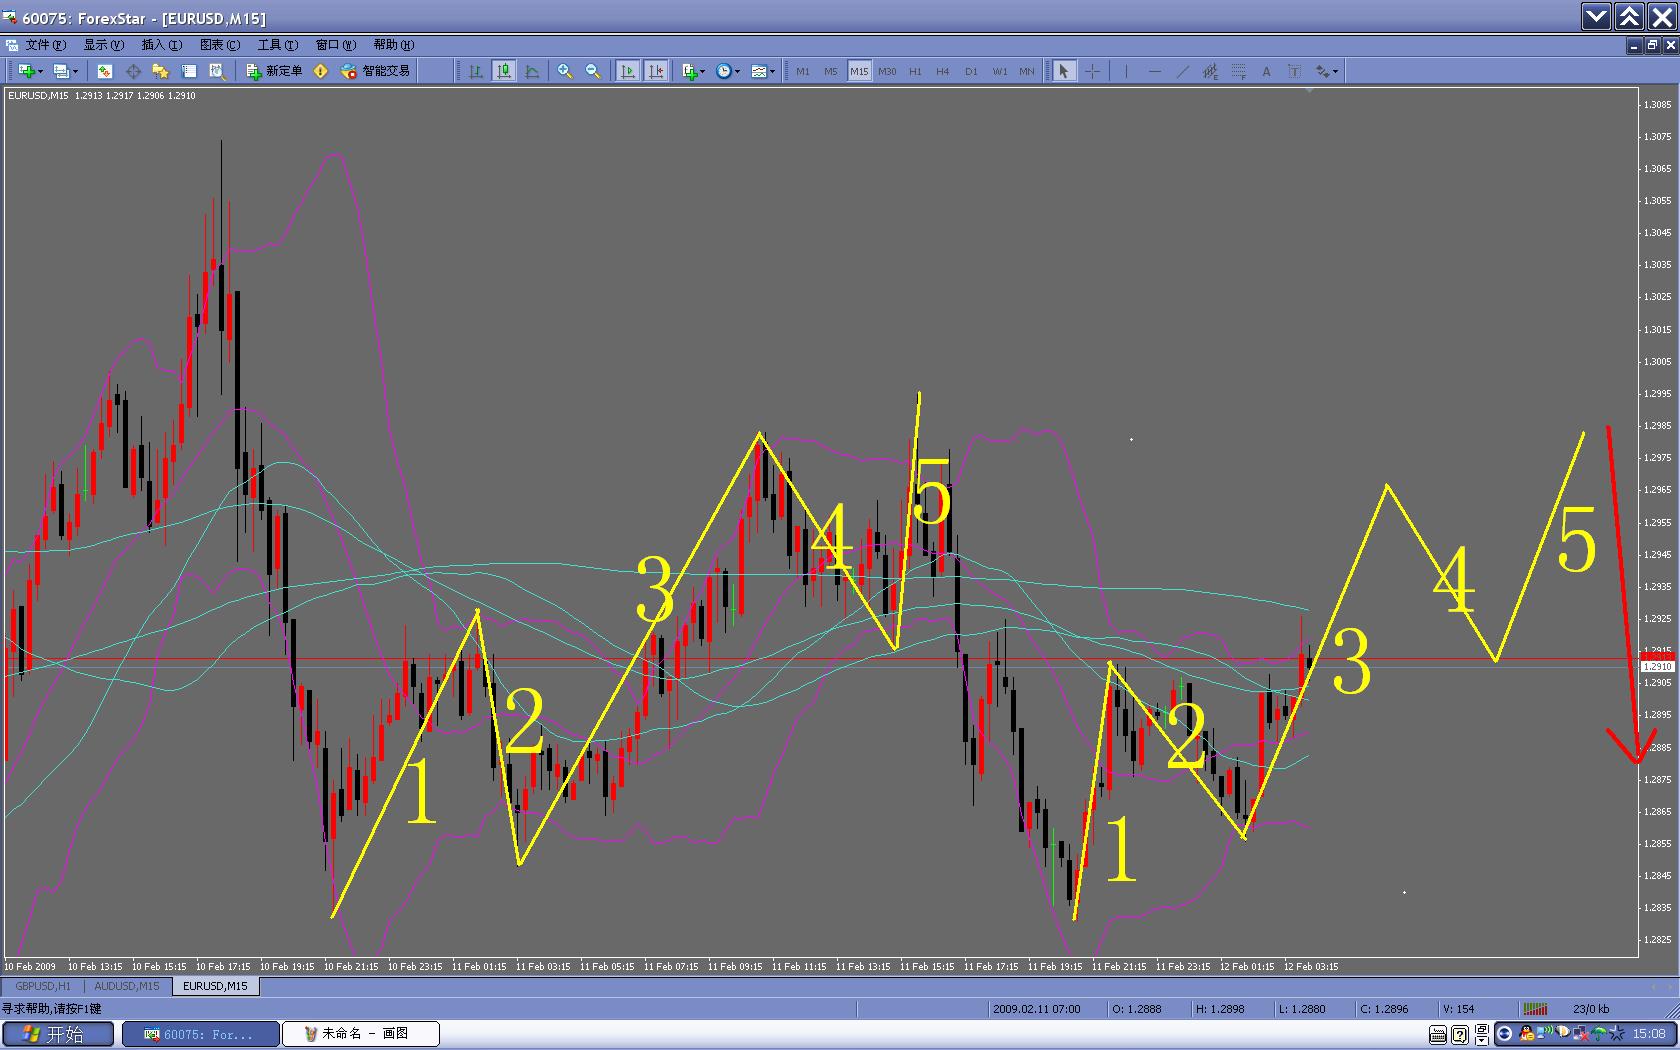This screenshot has height=1050, width=1680.
Task: Click the 23/0 kb connection status
Action: [x=1591, y=1009]
